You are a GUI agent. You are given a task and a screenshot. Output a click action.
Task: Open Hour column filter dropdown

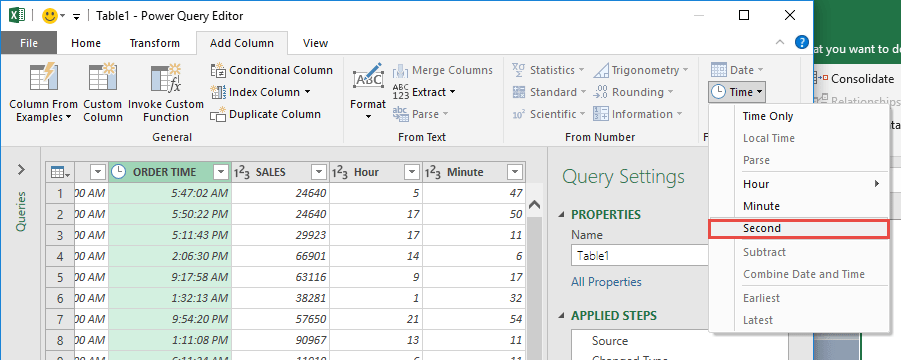412,172
